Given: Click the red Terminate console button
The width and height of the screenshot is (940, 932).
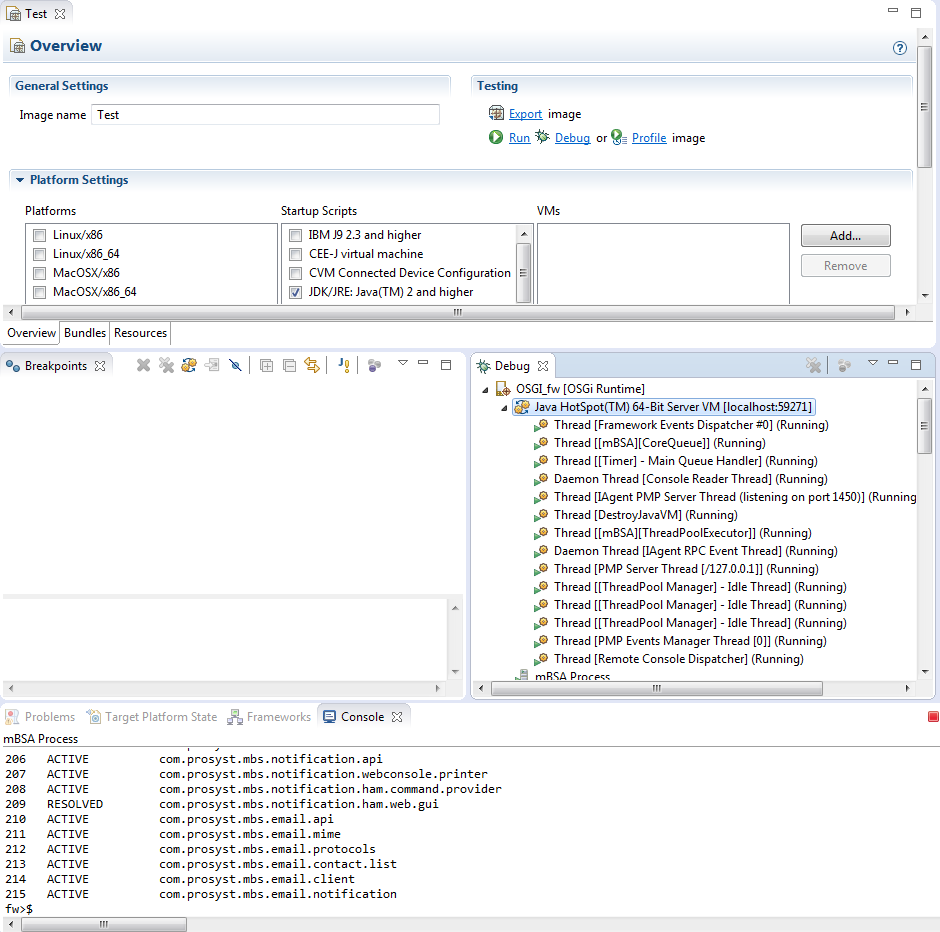Looking at the screenshot, I should [x=933, y=717].
